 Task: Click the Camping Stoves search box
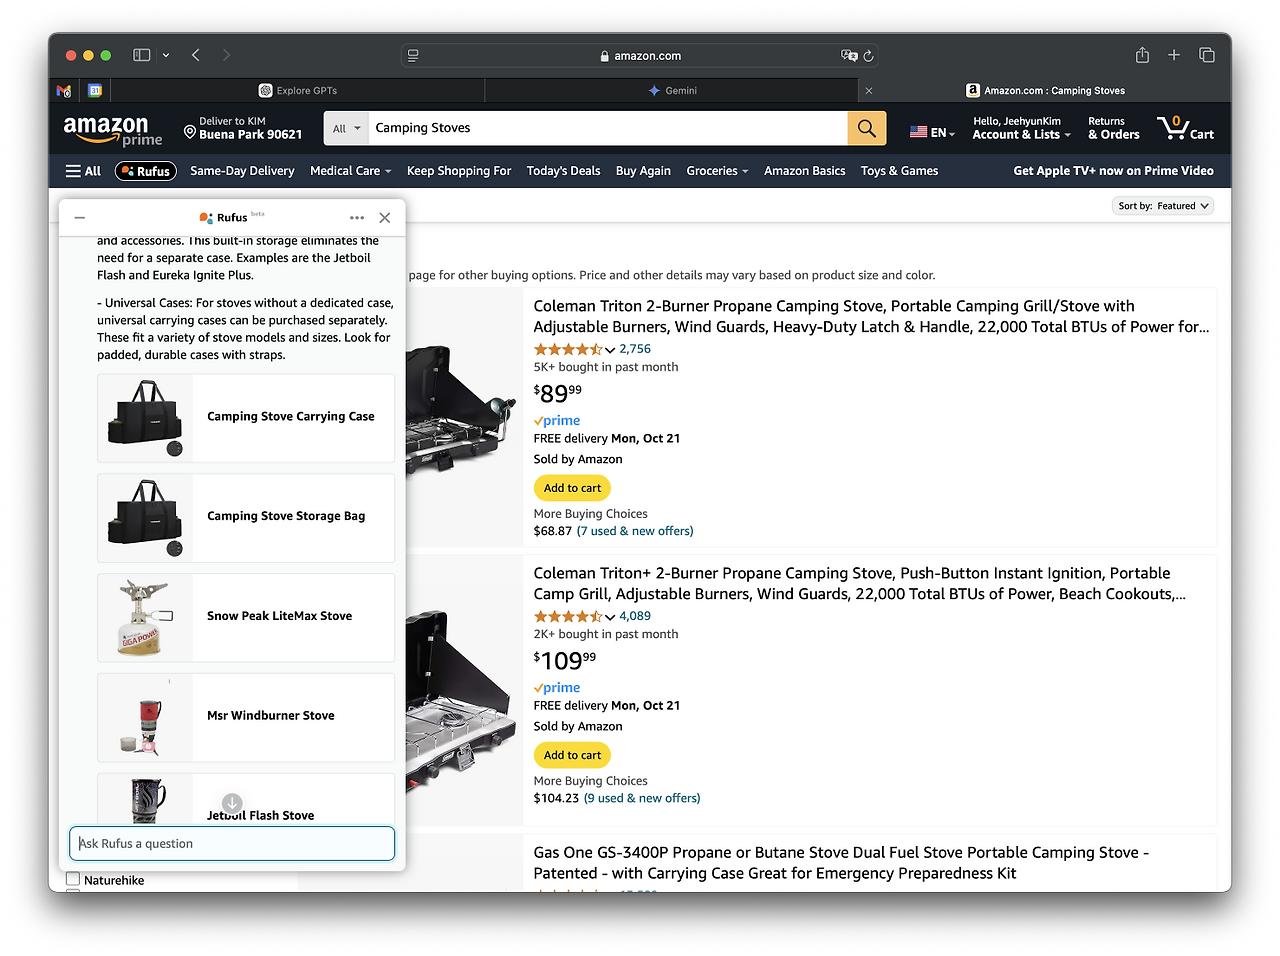(x=608, y=128)
